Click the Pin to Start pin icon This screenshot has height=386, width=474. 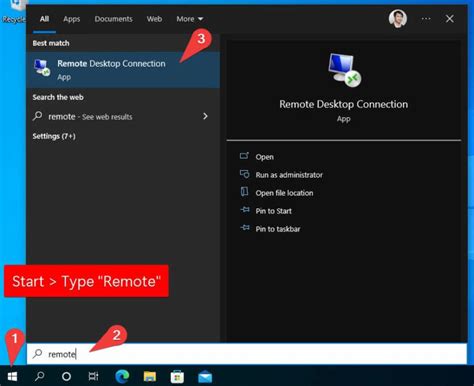245,210
